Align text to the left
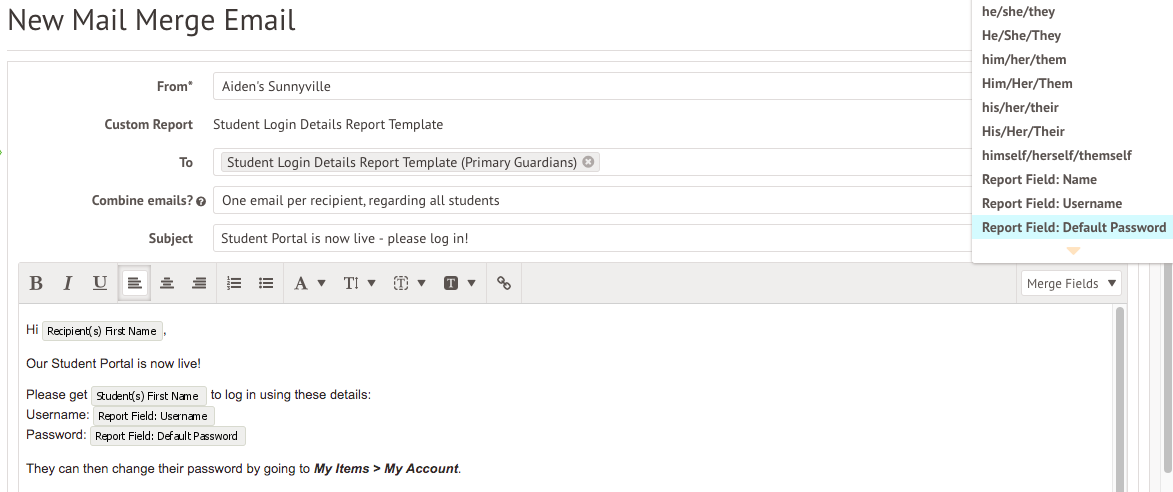1173x492 pixels. (x=134, y=284)
